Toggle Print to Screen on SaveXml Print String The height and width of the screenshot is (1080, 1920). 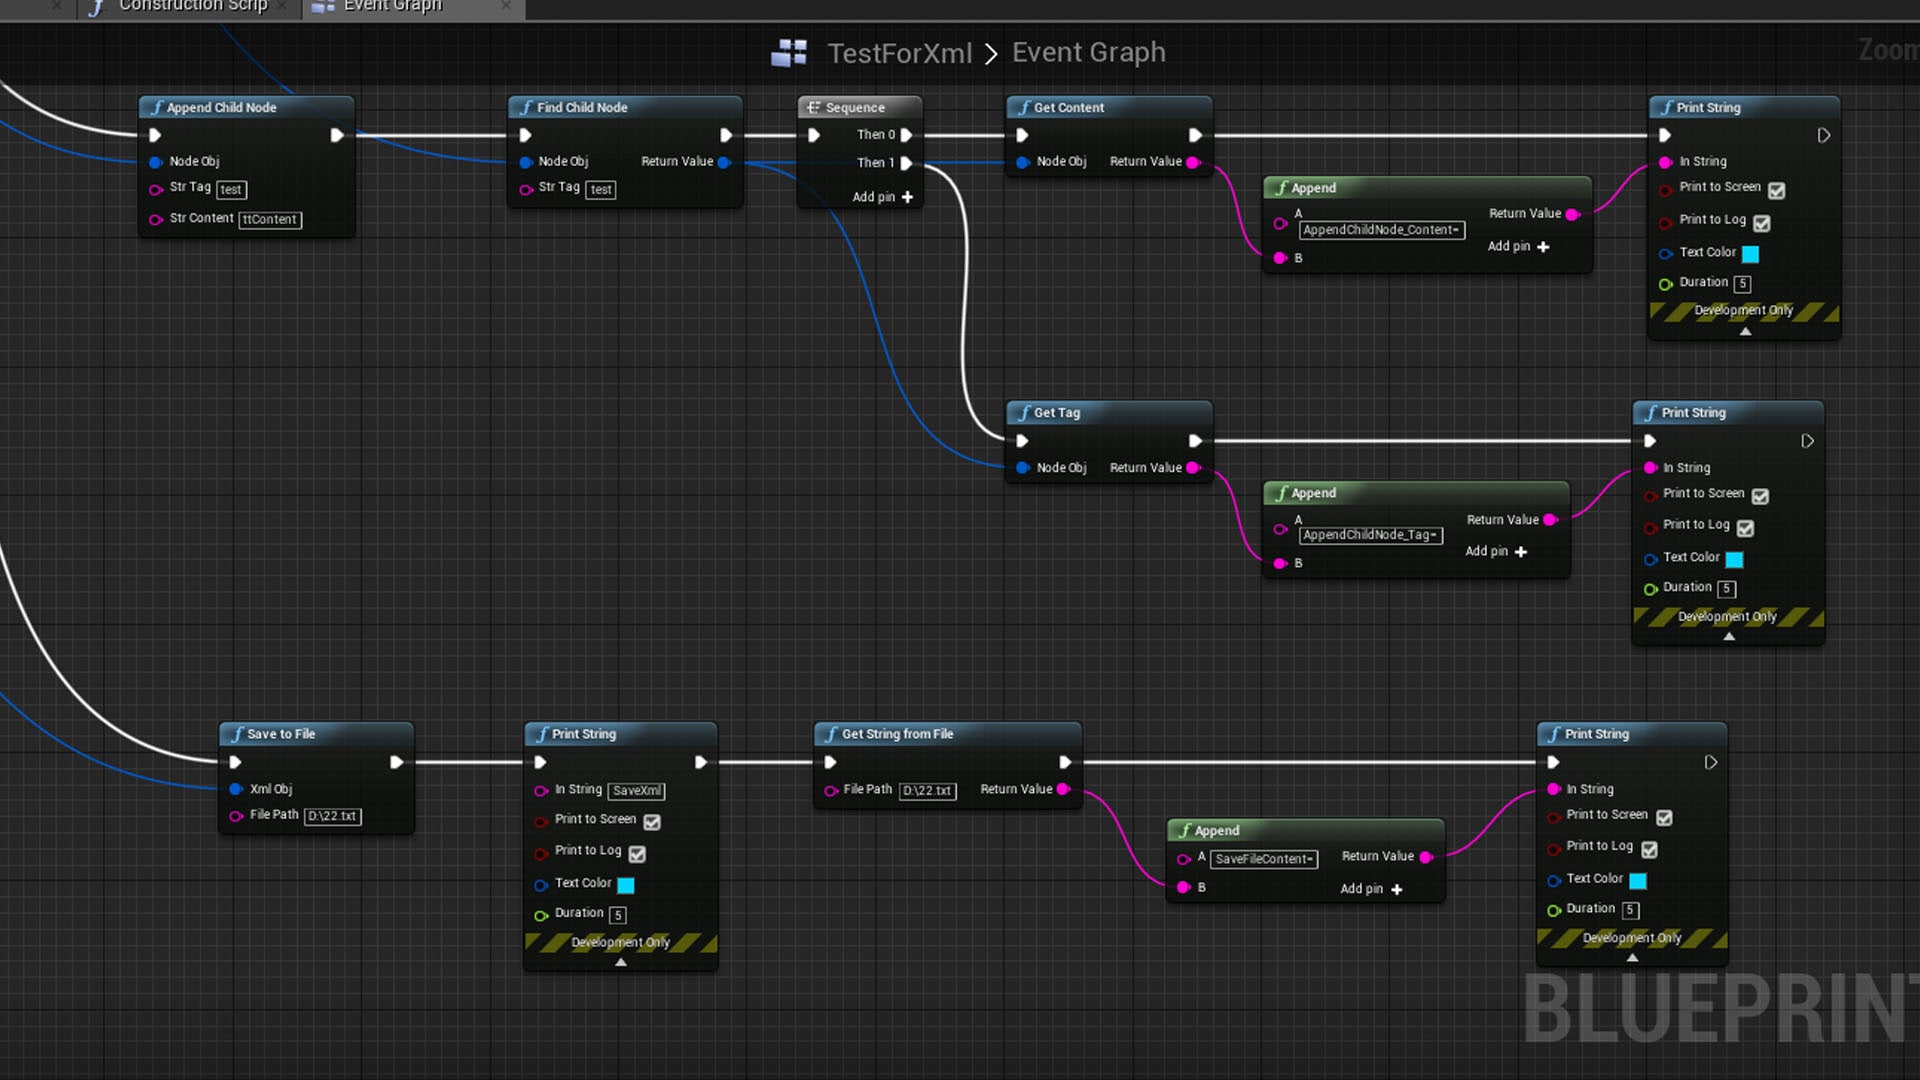pos(652,822)
